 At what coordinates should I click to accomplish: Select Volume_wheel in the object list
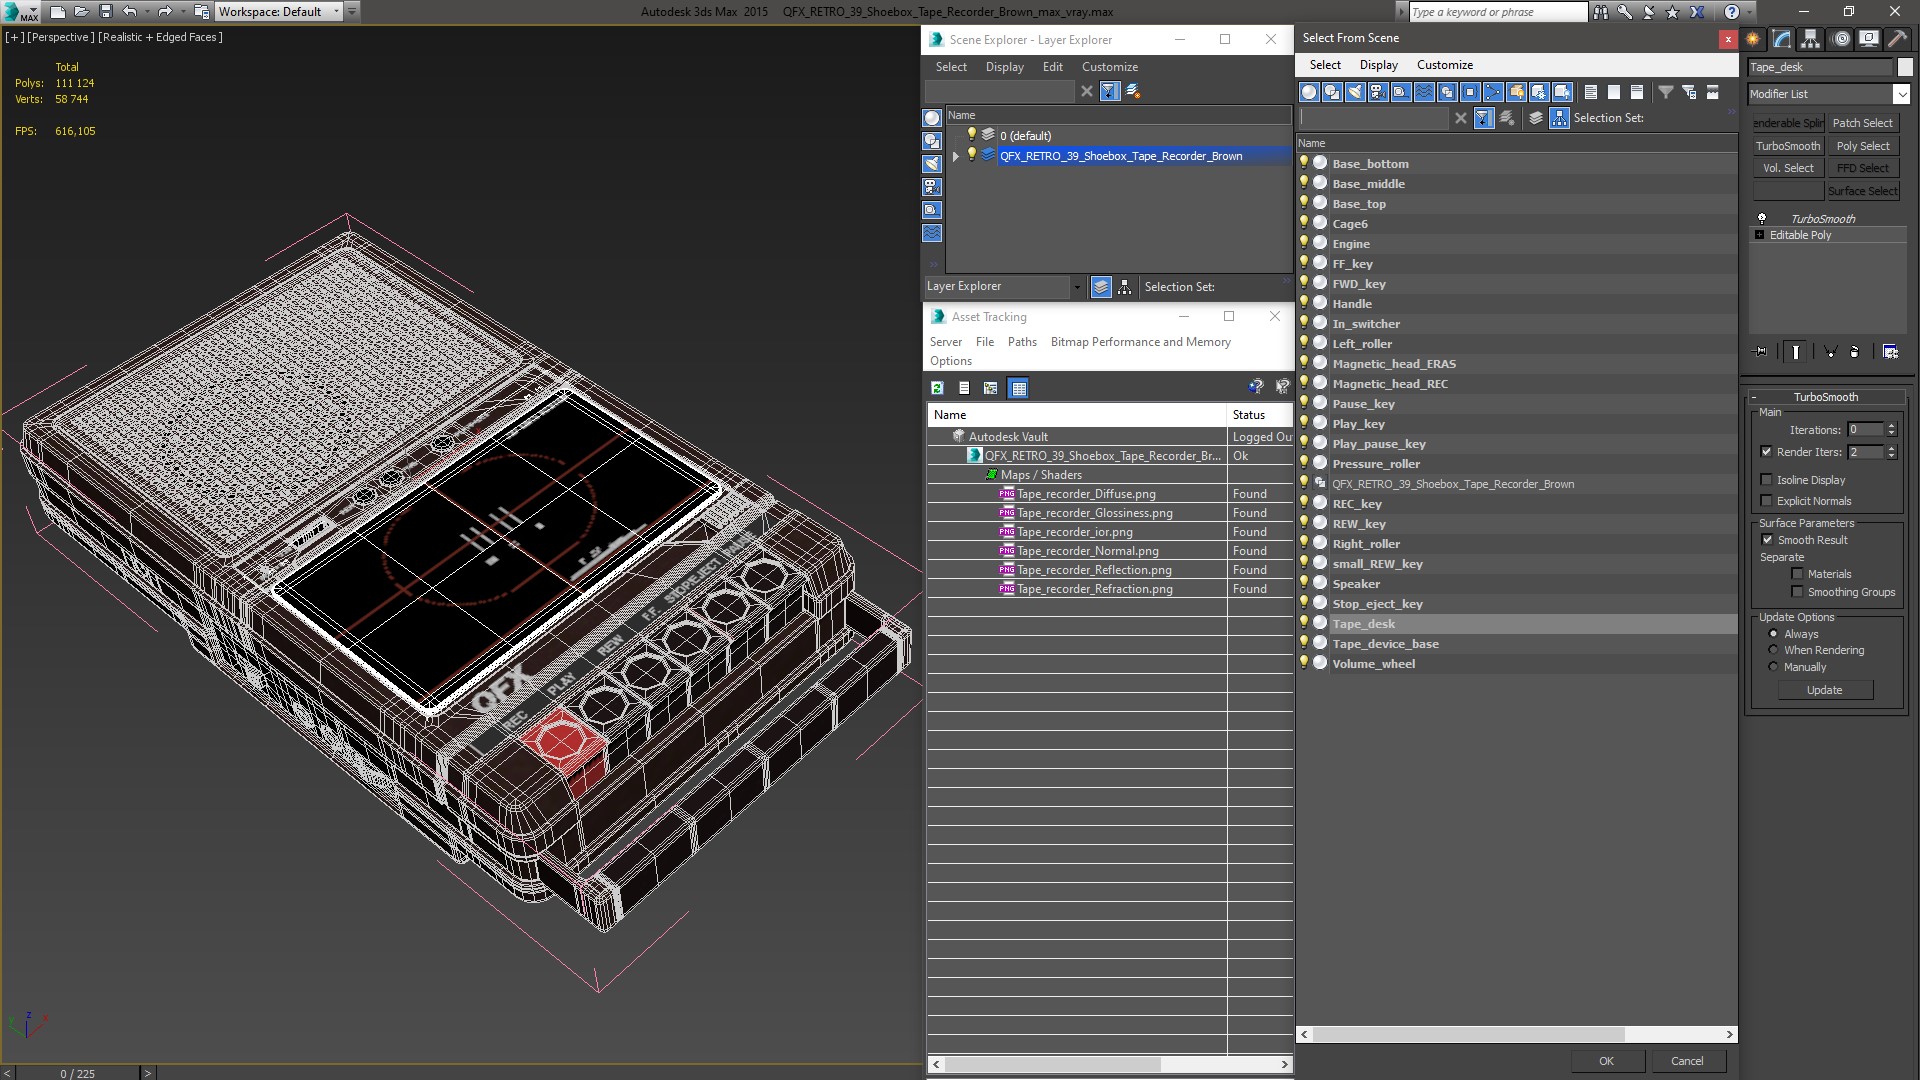click(1373, 664)
